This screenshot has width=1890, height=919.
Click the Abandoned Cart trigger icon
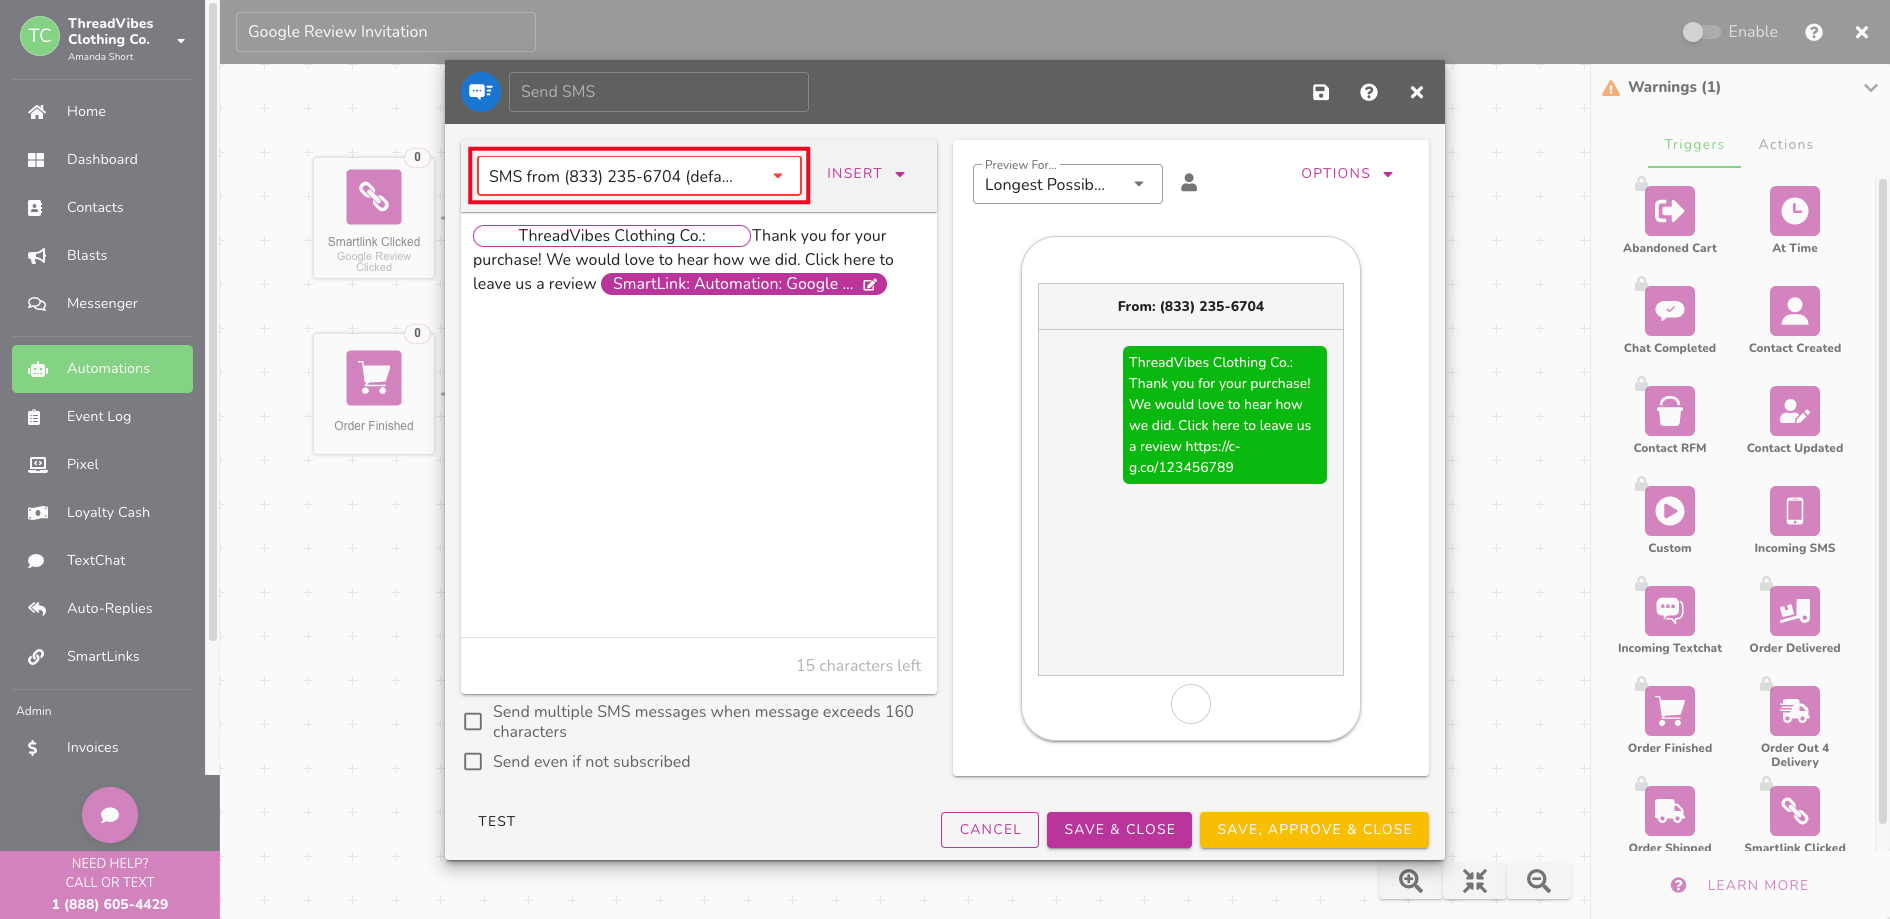[1669, 211]
